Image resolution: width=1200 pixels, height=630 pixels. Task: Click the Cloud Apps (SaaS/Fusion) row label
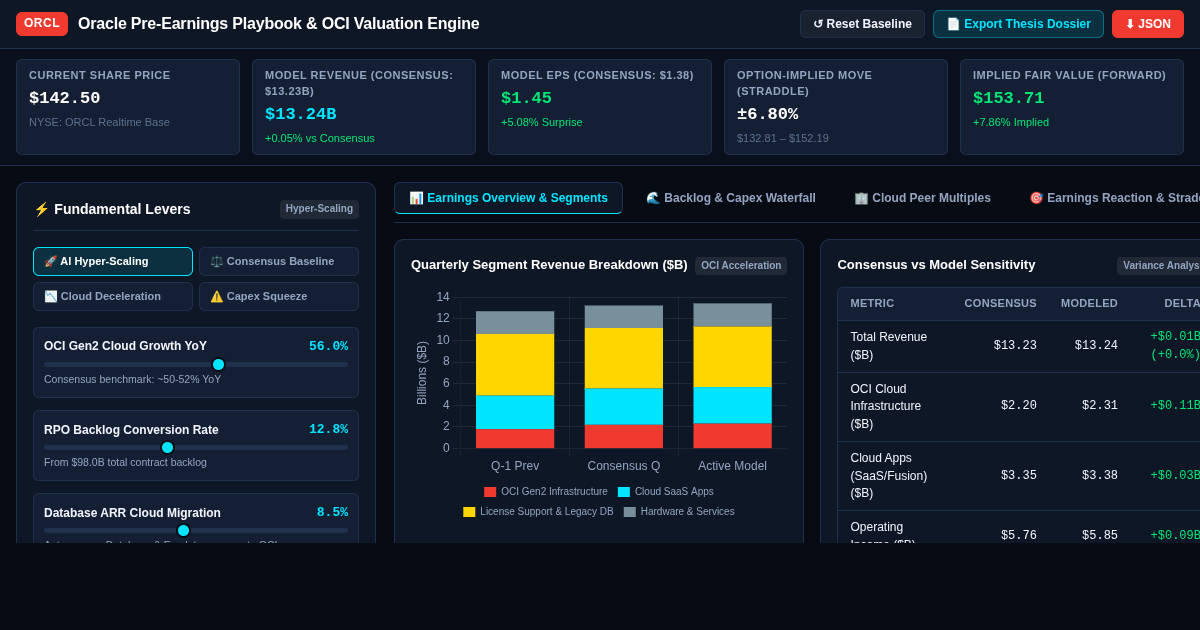[889, 475]
